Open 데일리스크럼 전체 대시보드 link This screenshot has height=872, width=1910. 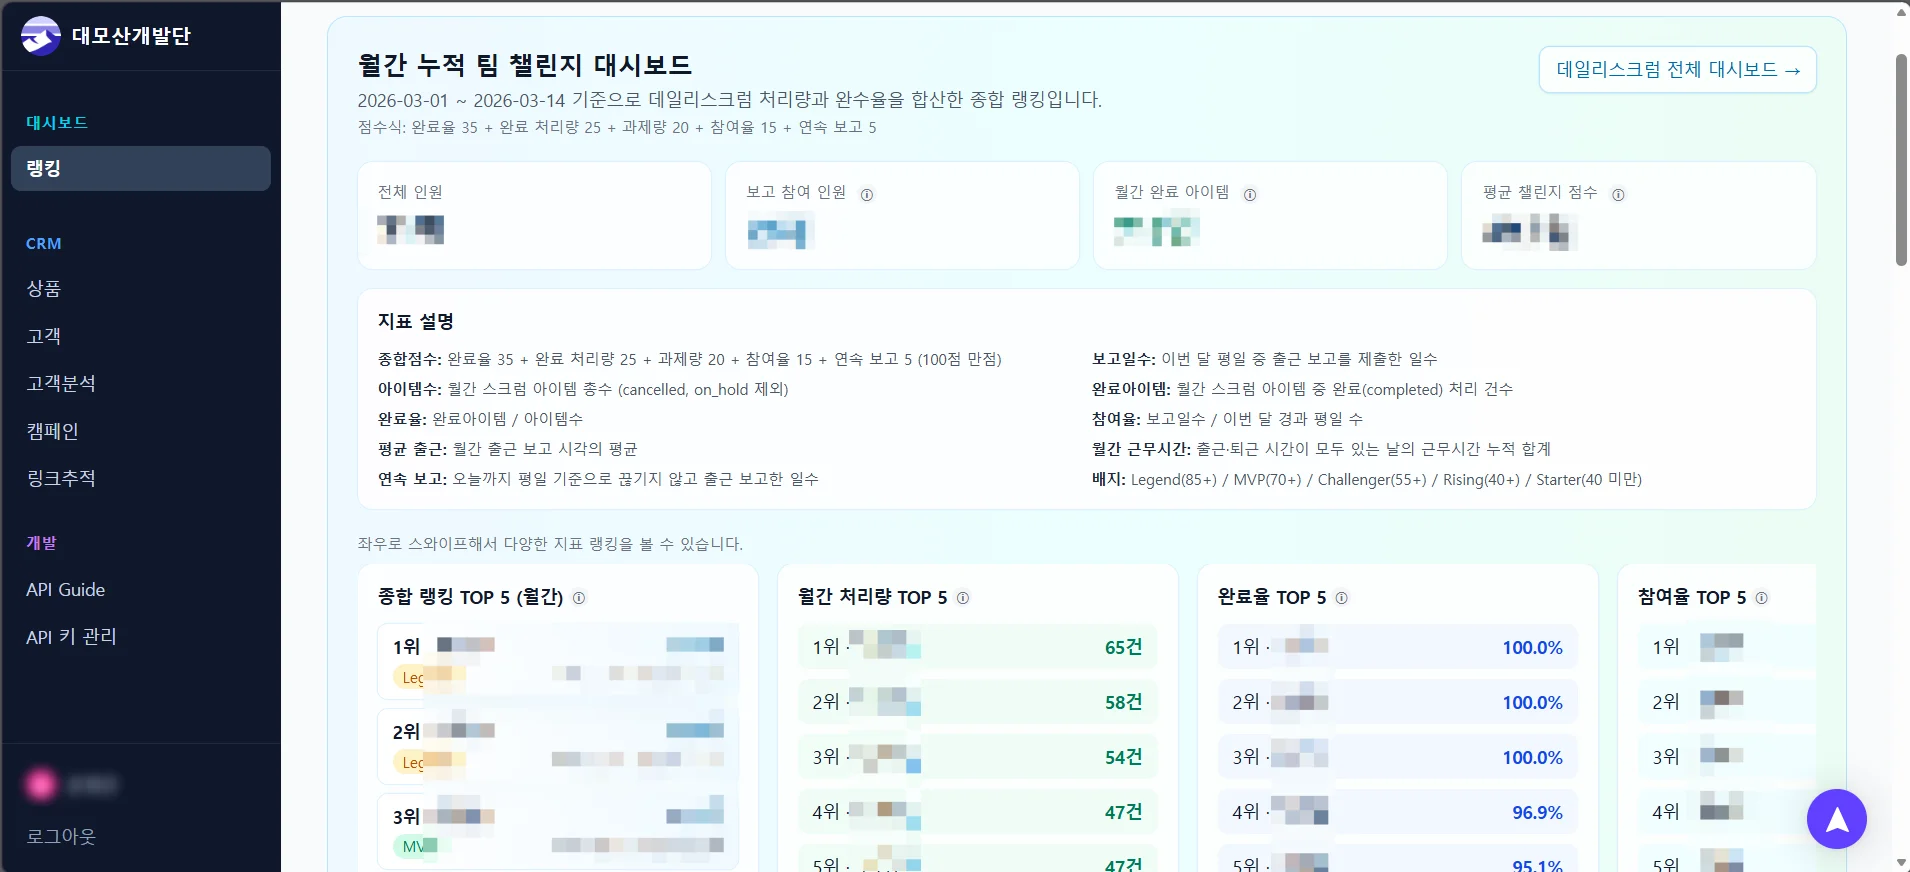click(1677, 70)
